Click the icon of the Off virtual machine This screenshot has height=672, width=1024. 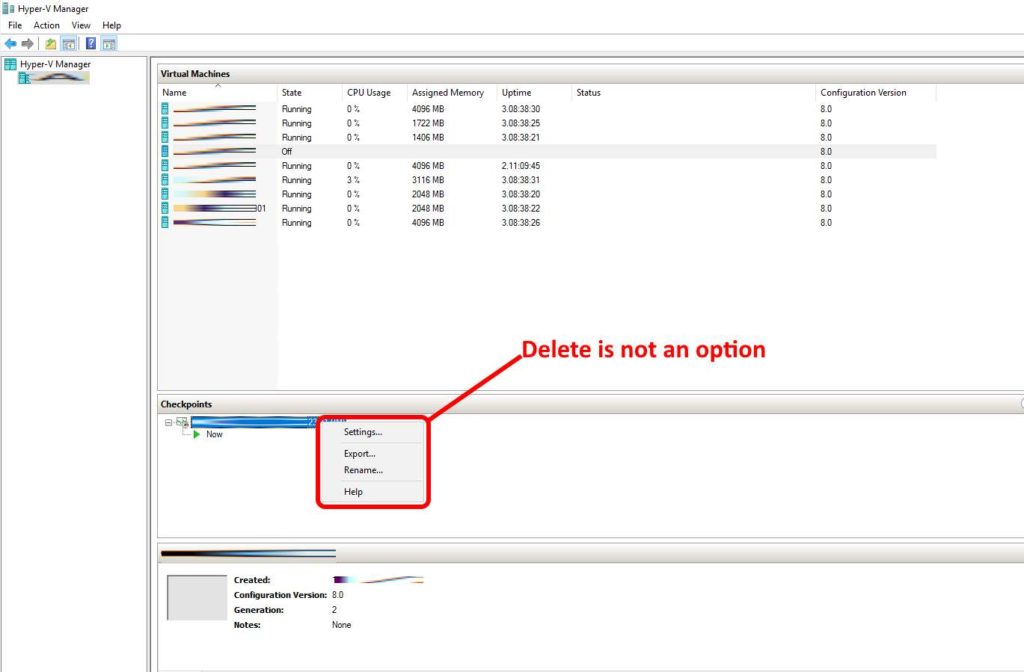click(x=165, y=151)
